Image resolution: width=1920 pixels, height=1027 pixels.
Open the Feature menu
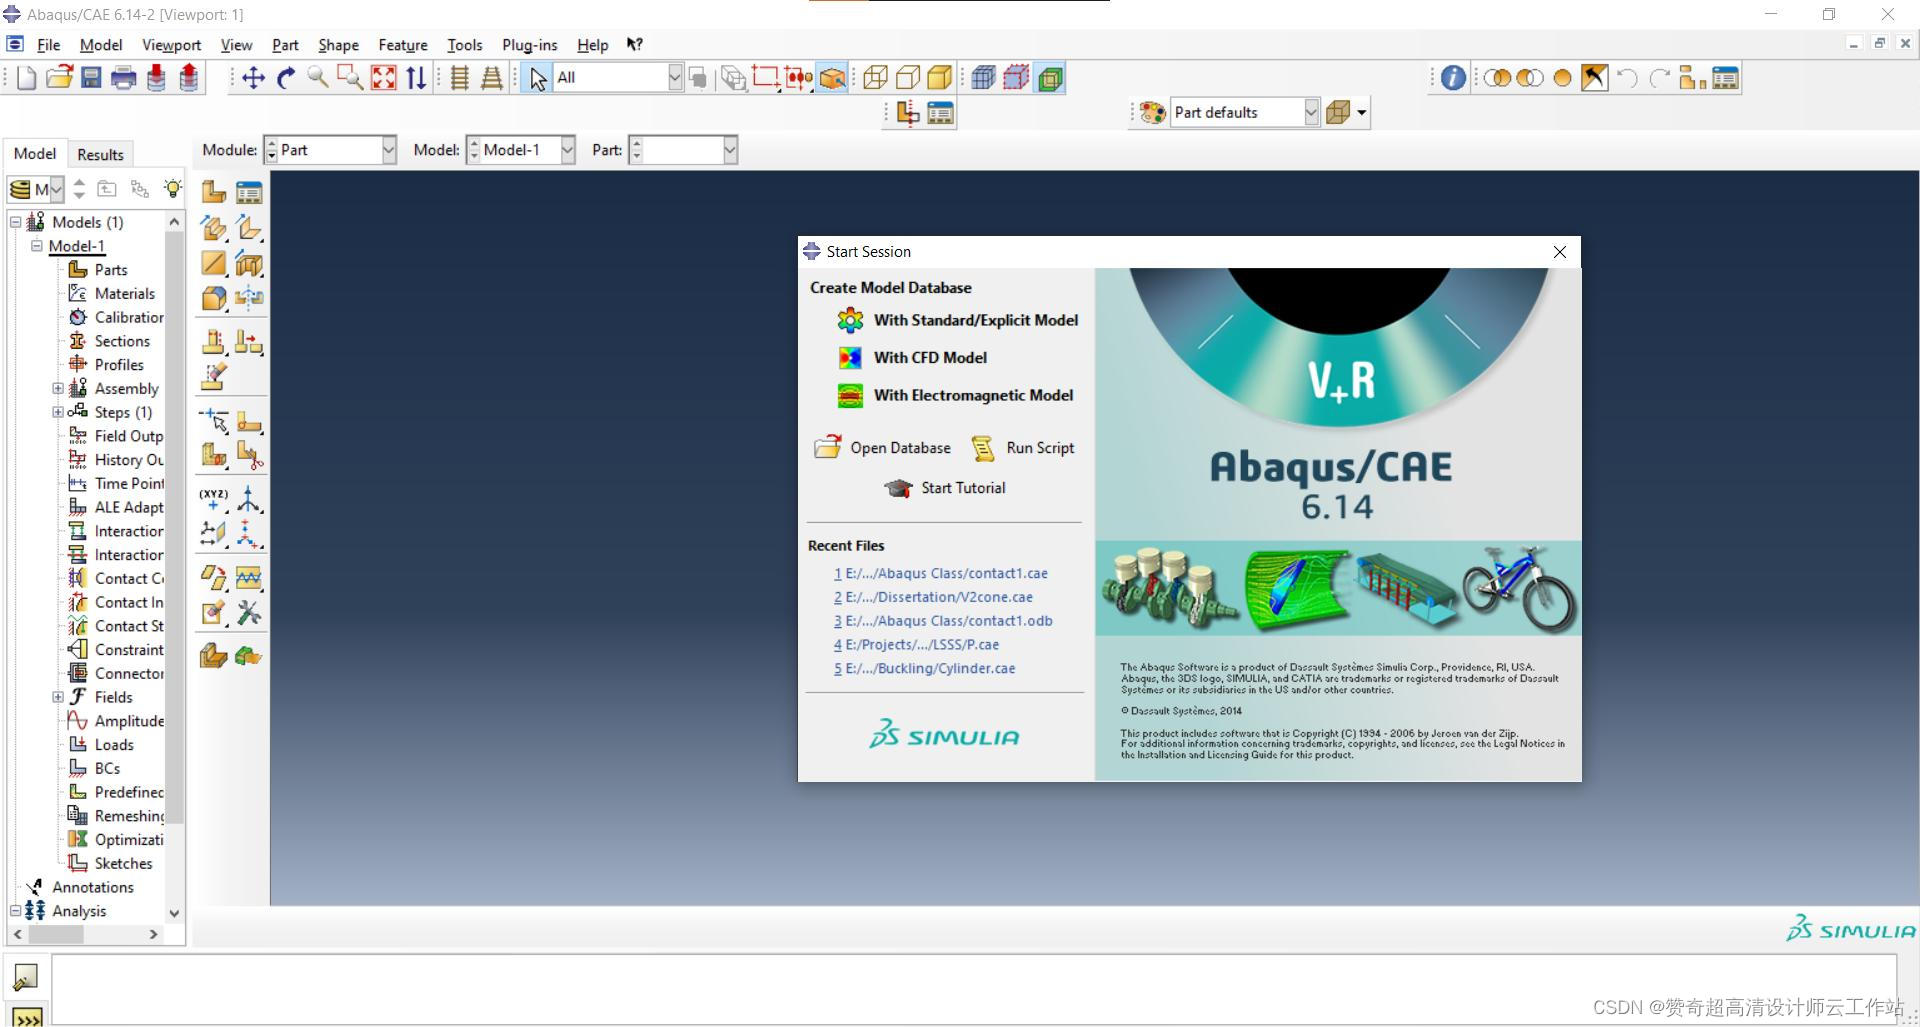[x=402, y=45]
